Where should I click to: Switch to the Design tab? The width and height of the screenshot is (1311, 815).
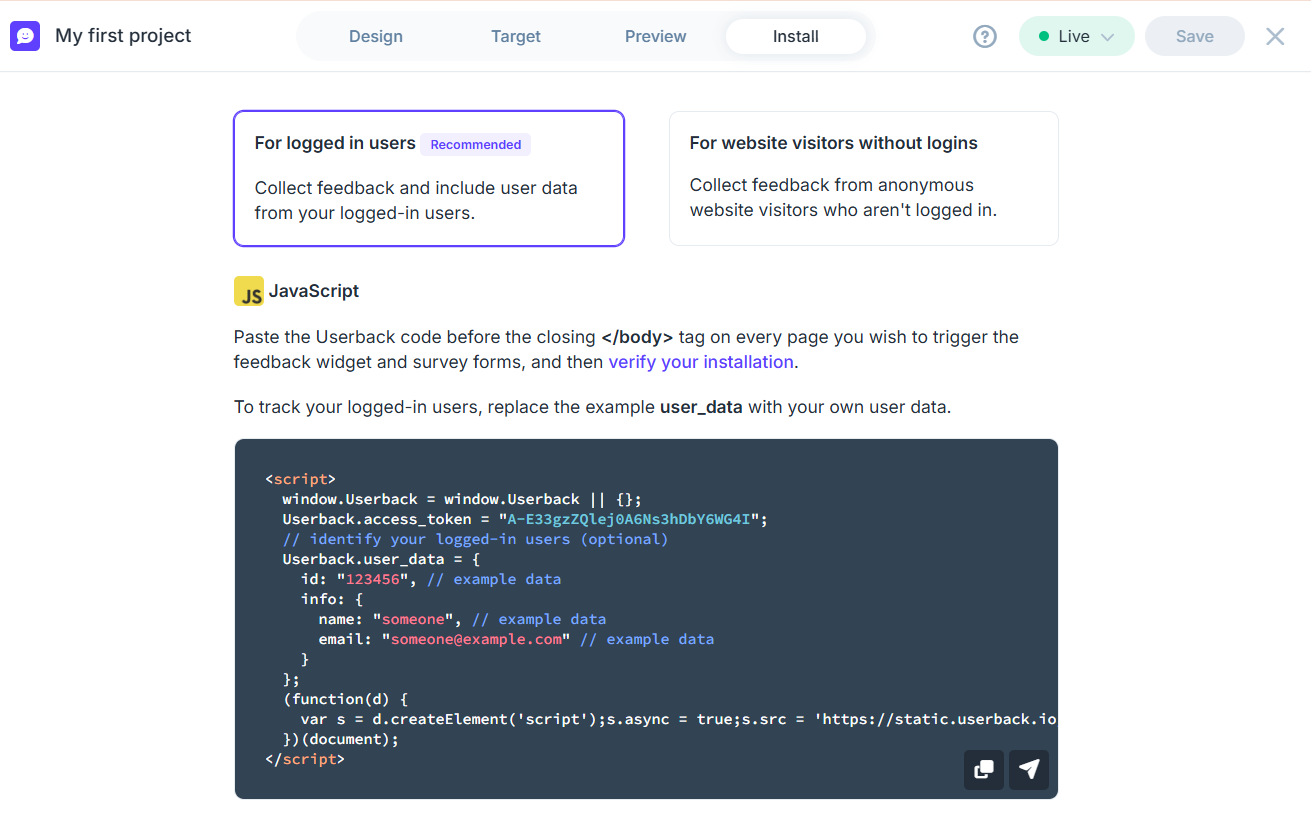coord(376,36)
